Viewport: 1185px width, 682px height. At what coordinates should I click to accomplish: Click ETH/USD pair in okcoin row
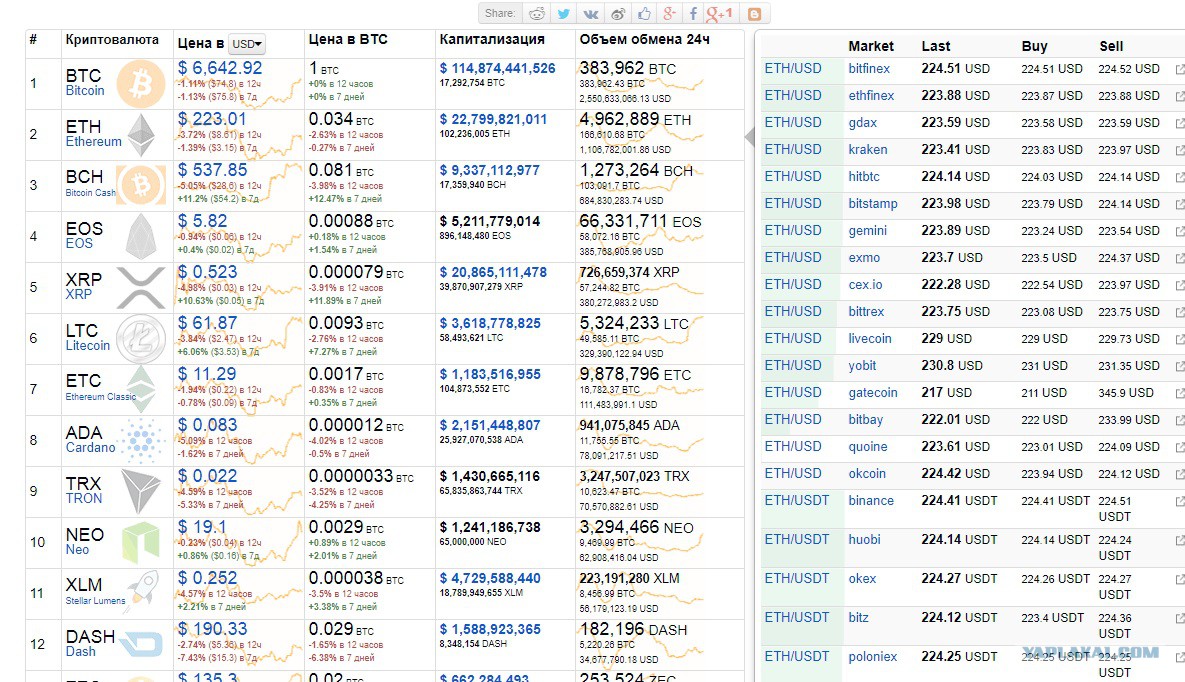(793, 473)
